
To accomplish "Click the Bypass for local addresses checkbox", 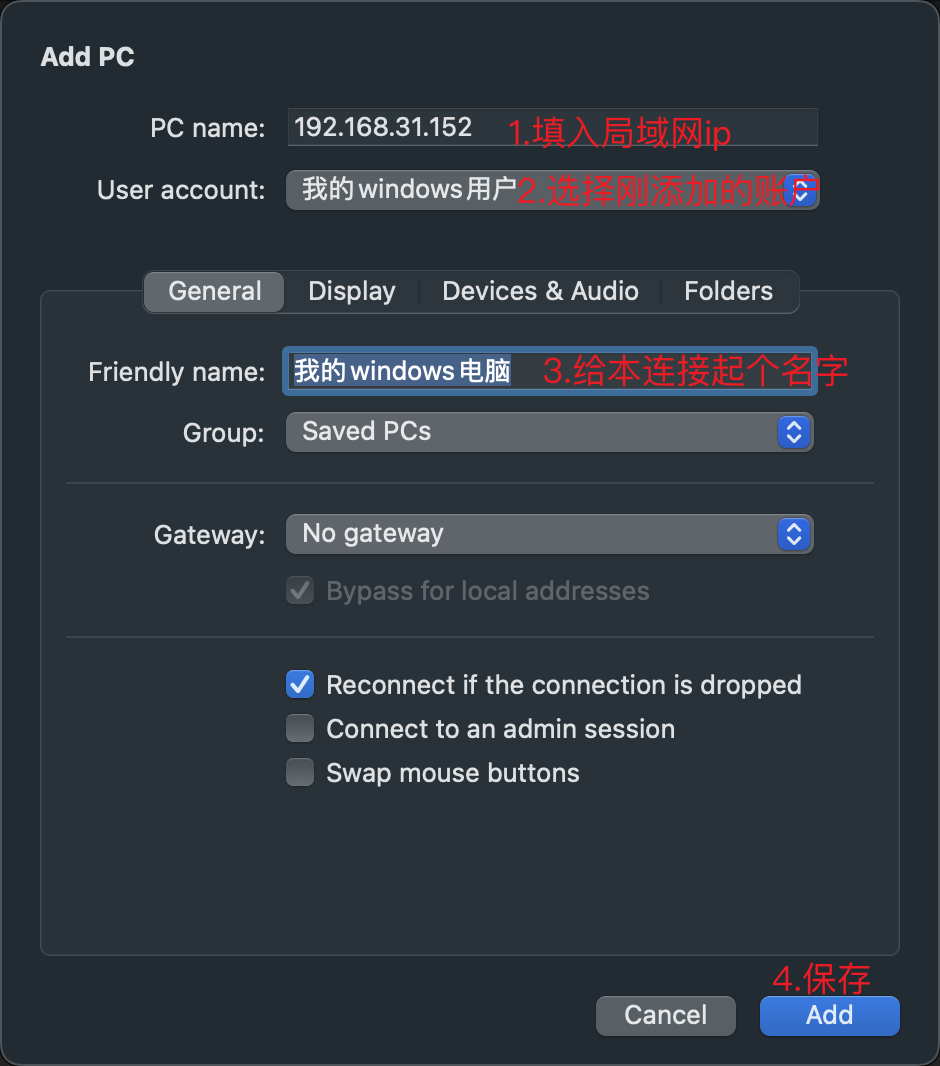I will point(300,591).
